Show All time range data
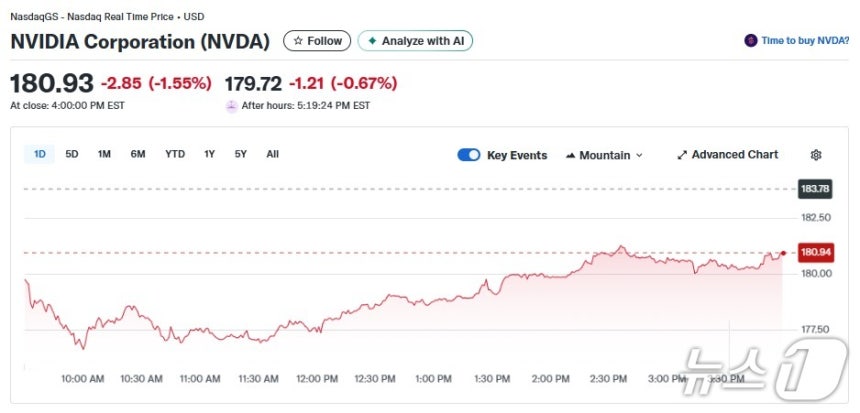This screenshot has height=413, width=860. [x=272, y=154]
